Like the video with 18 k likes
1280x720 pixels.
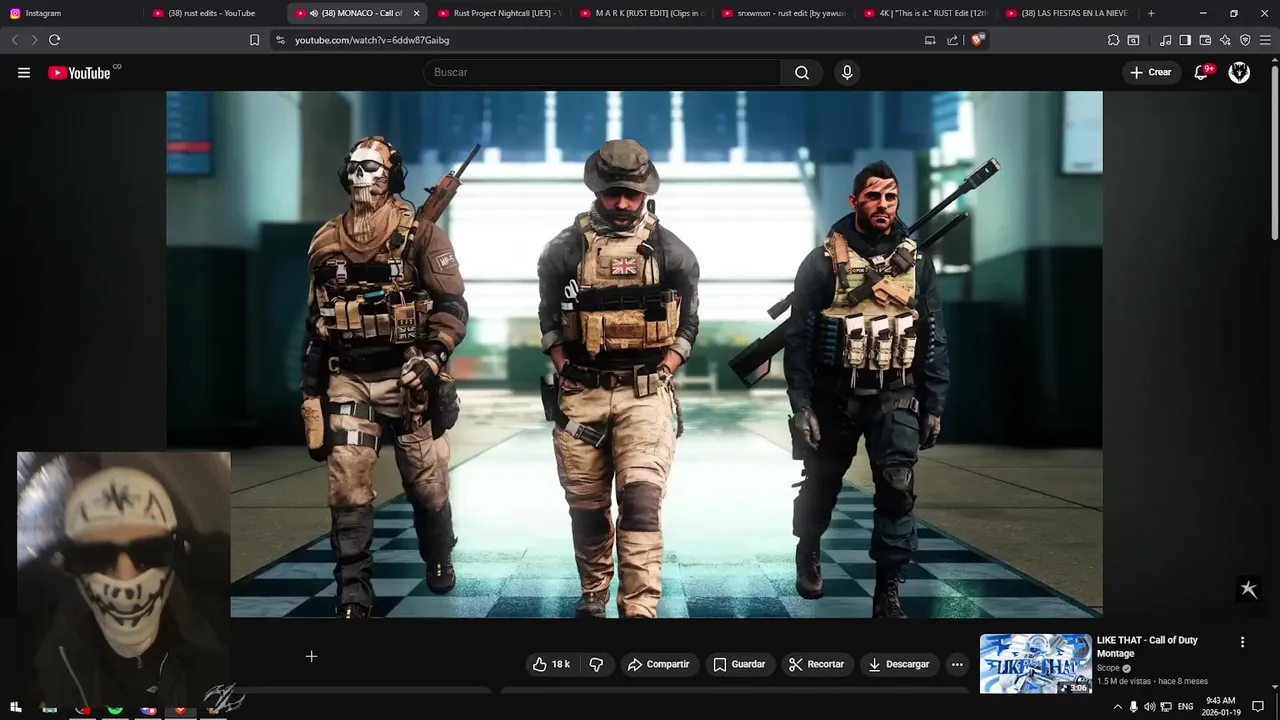[x=551, y=664]
